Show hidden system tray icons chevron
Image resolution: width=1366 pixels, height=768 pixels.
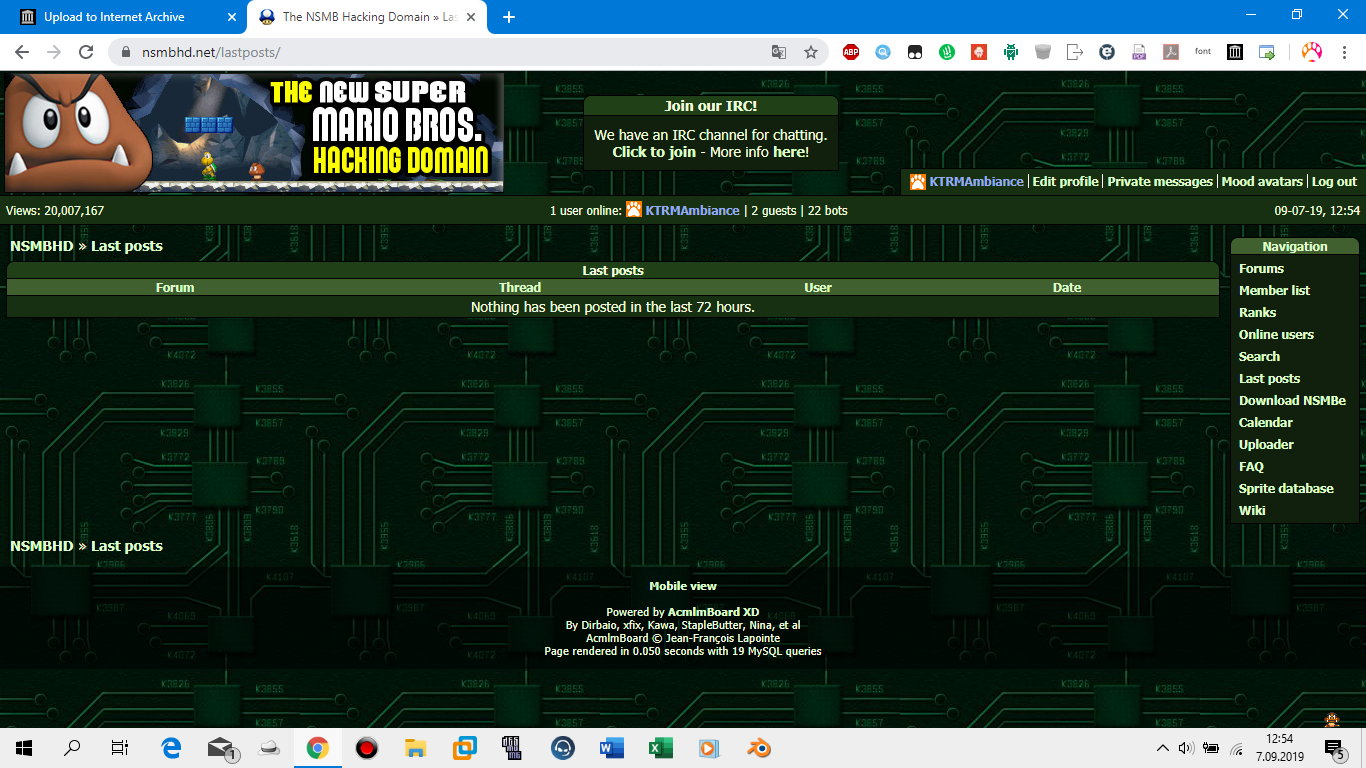1162,748
